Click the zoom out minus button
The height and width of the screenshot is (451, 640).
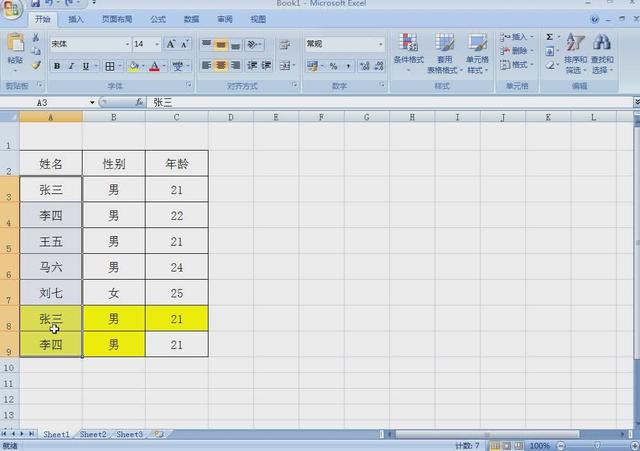(561, 446)
